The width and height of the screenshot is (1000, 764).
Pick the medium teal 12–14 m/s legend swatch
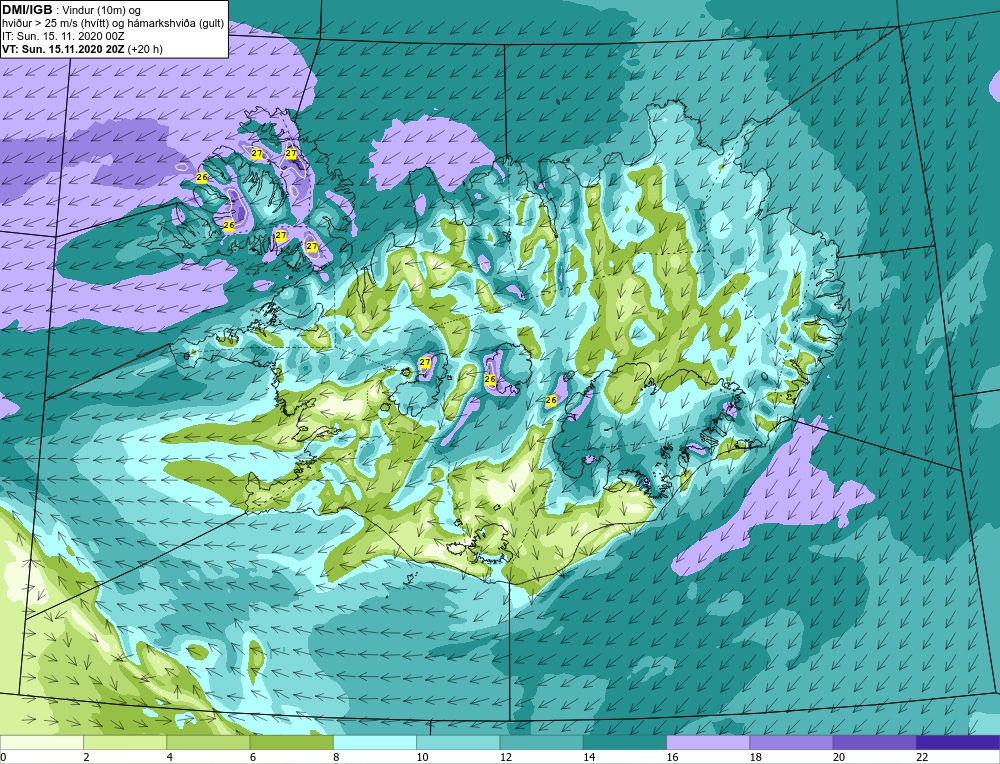[x=541, y=742]
